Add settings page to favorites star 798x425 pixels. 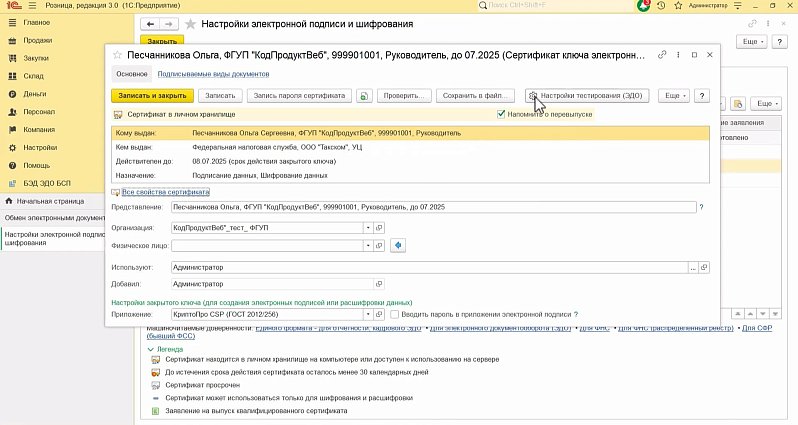(190, 24)
